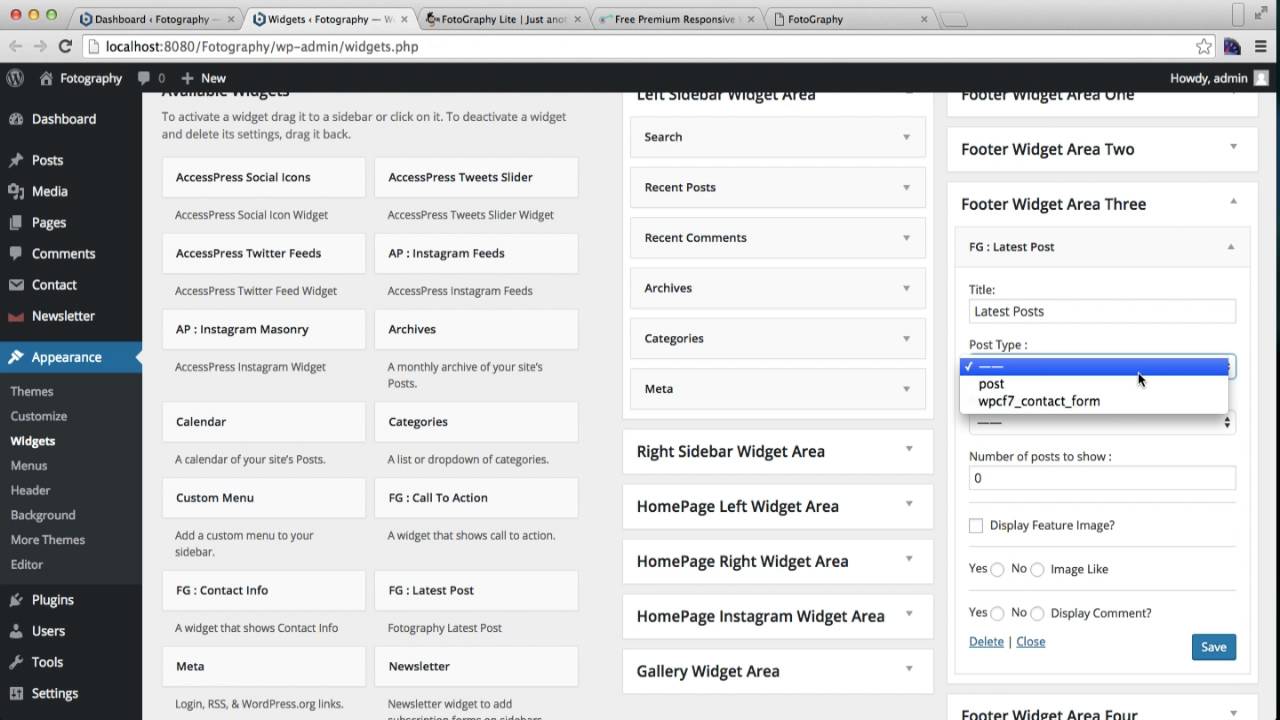
Task: Click the Delete link in widget
Action: (x=986, y=642)
